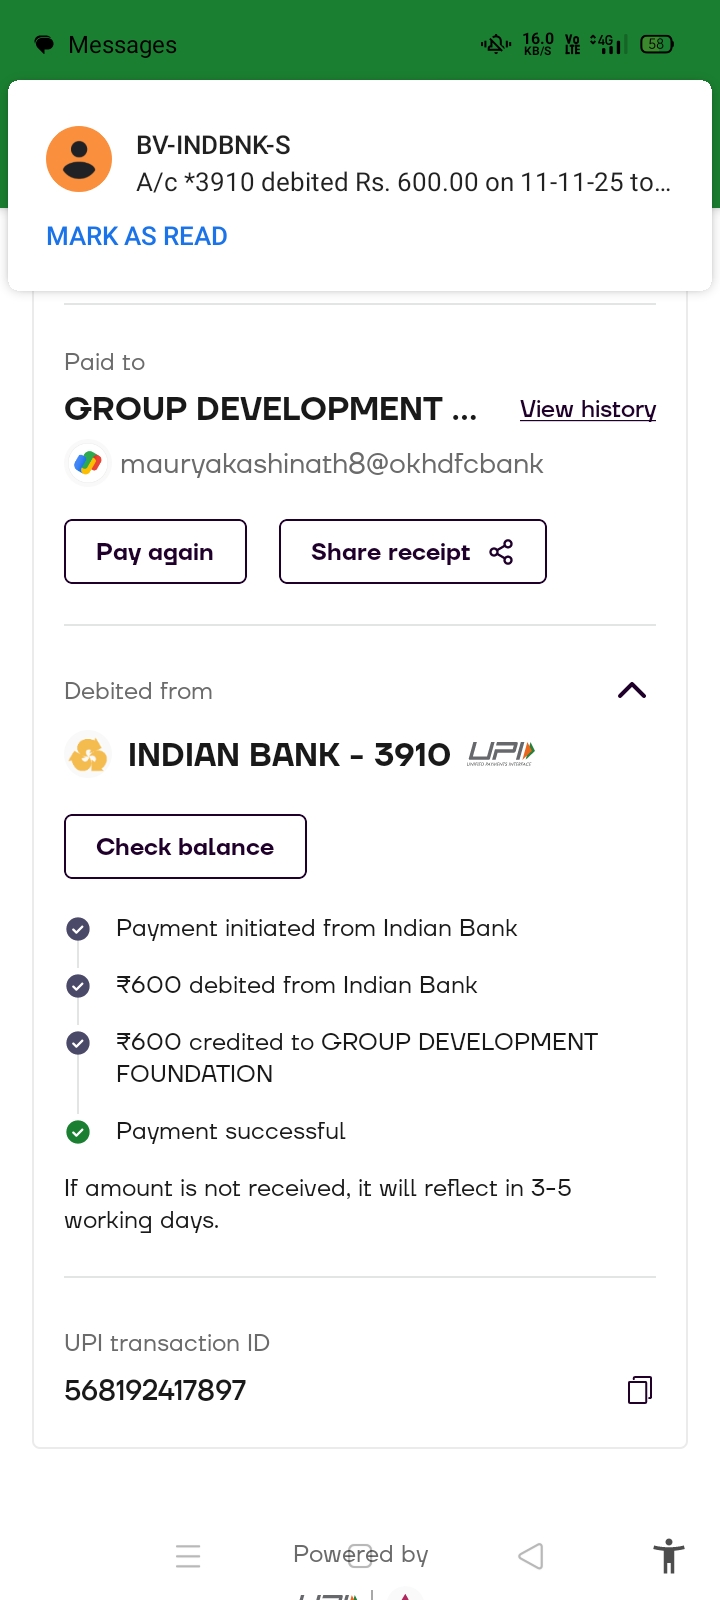Tap checkmark beside ₹600 debited step
The width and height of the screenshot is (720, 1600).
point(78,986)
